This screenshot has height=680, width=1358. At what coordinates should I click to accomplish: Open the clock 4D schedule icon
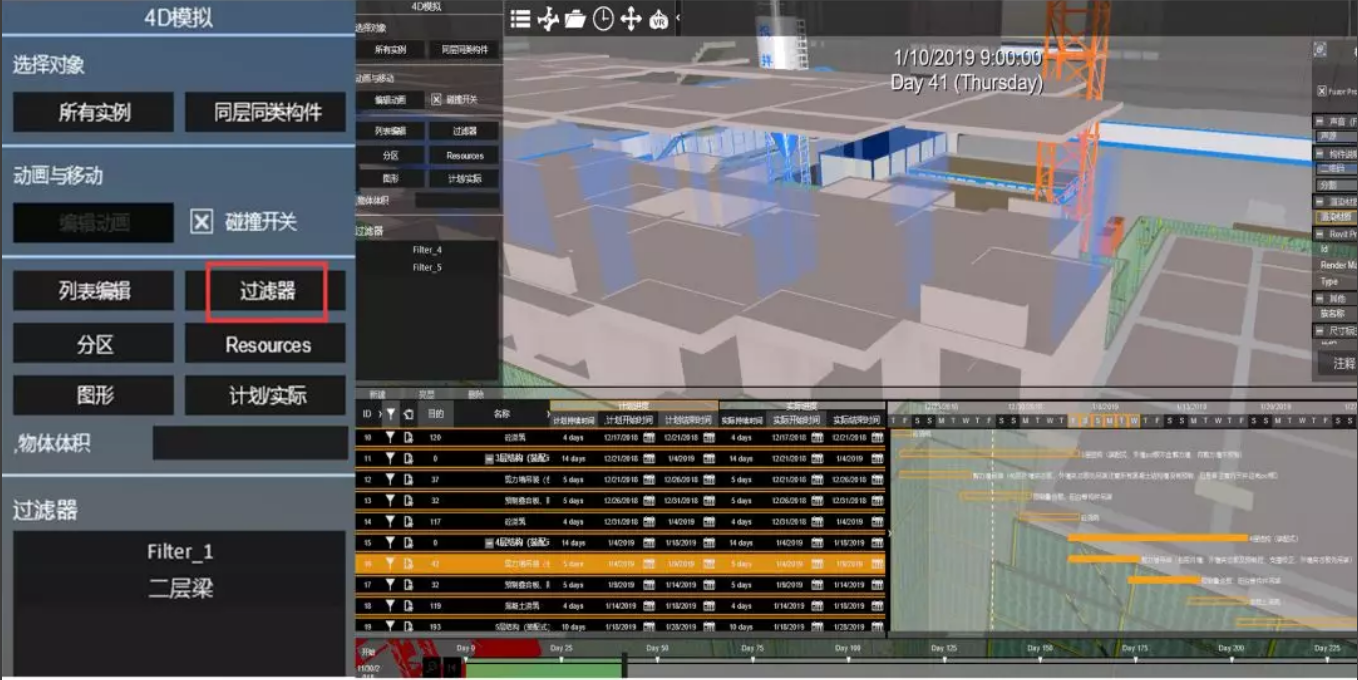[603, 19]
